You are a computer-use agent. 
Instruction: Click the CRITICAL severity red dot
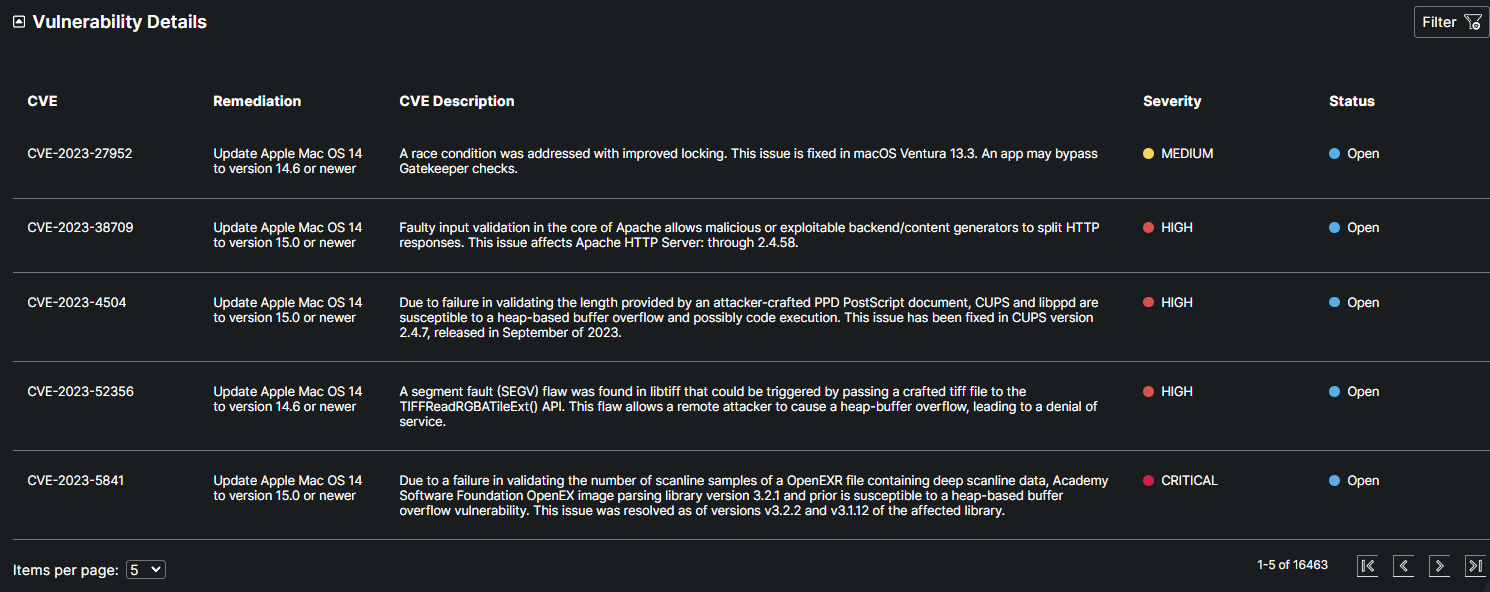pos(1149,481)
